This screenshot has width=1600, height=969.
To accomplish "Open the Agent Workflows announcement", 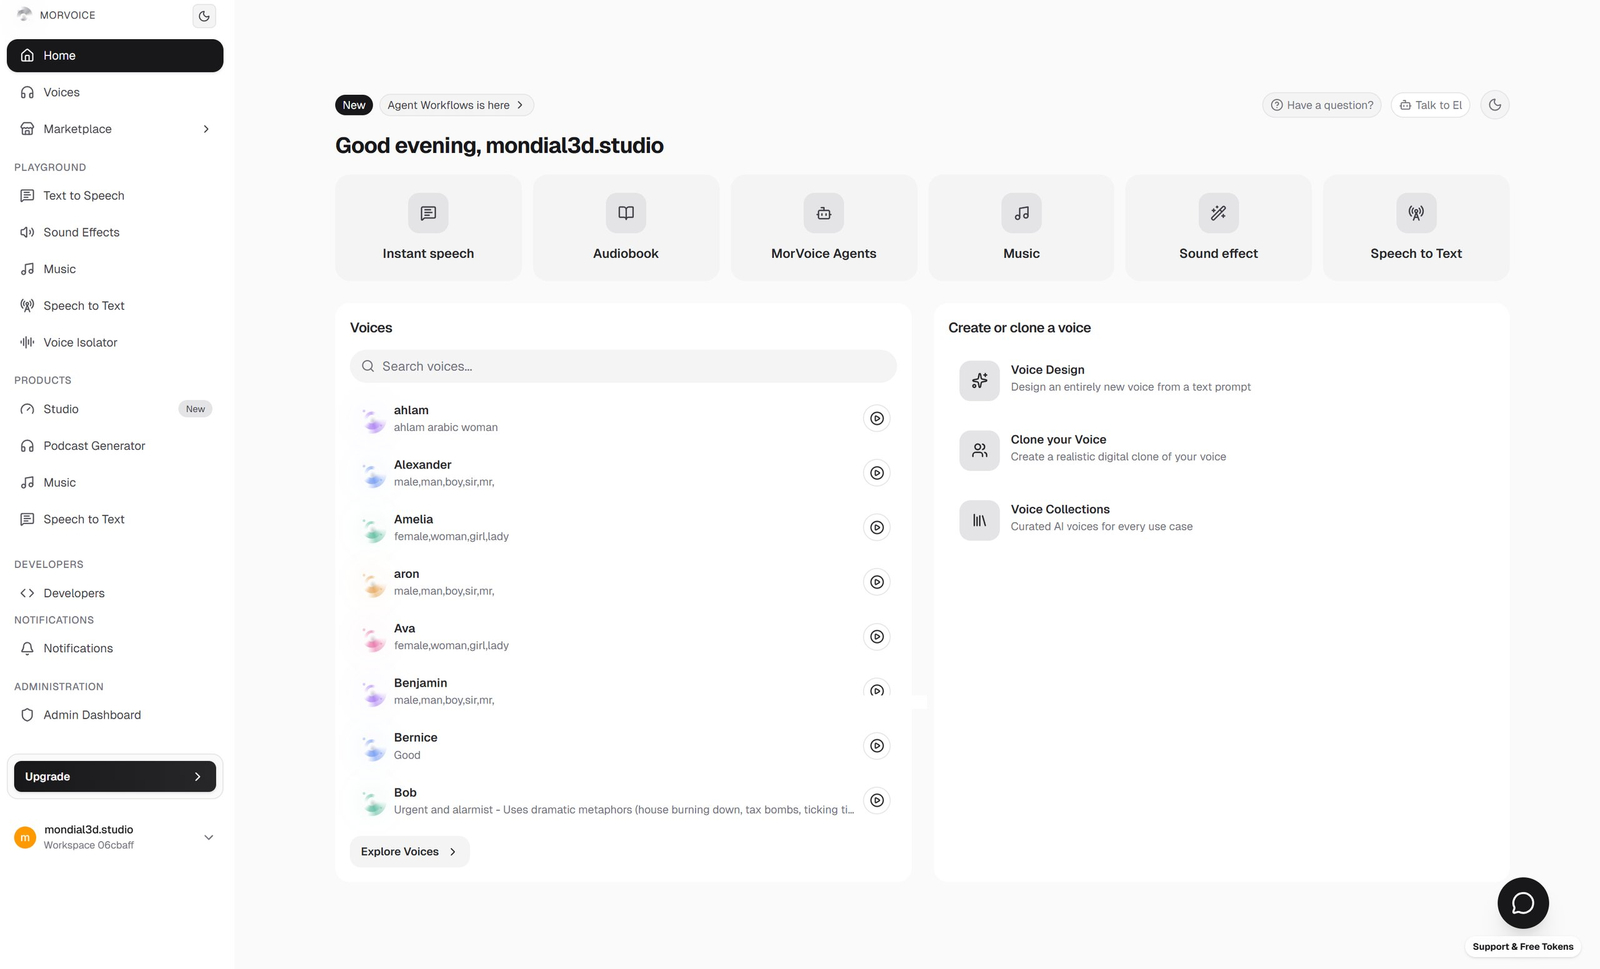I will 455,105.
